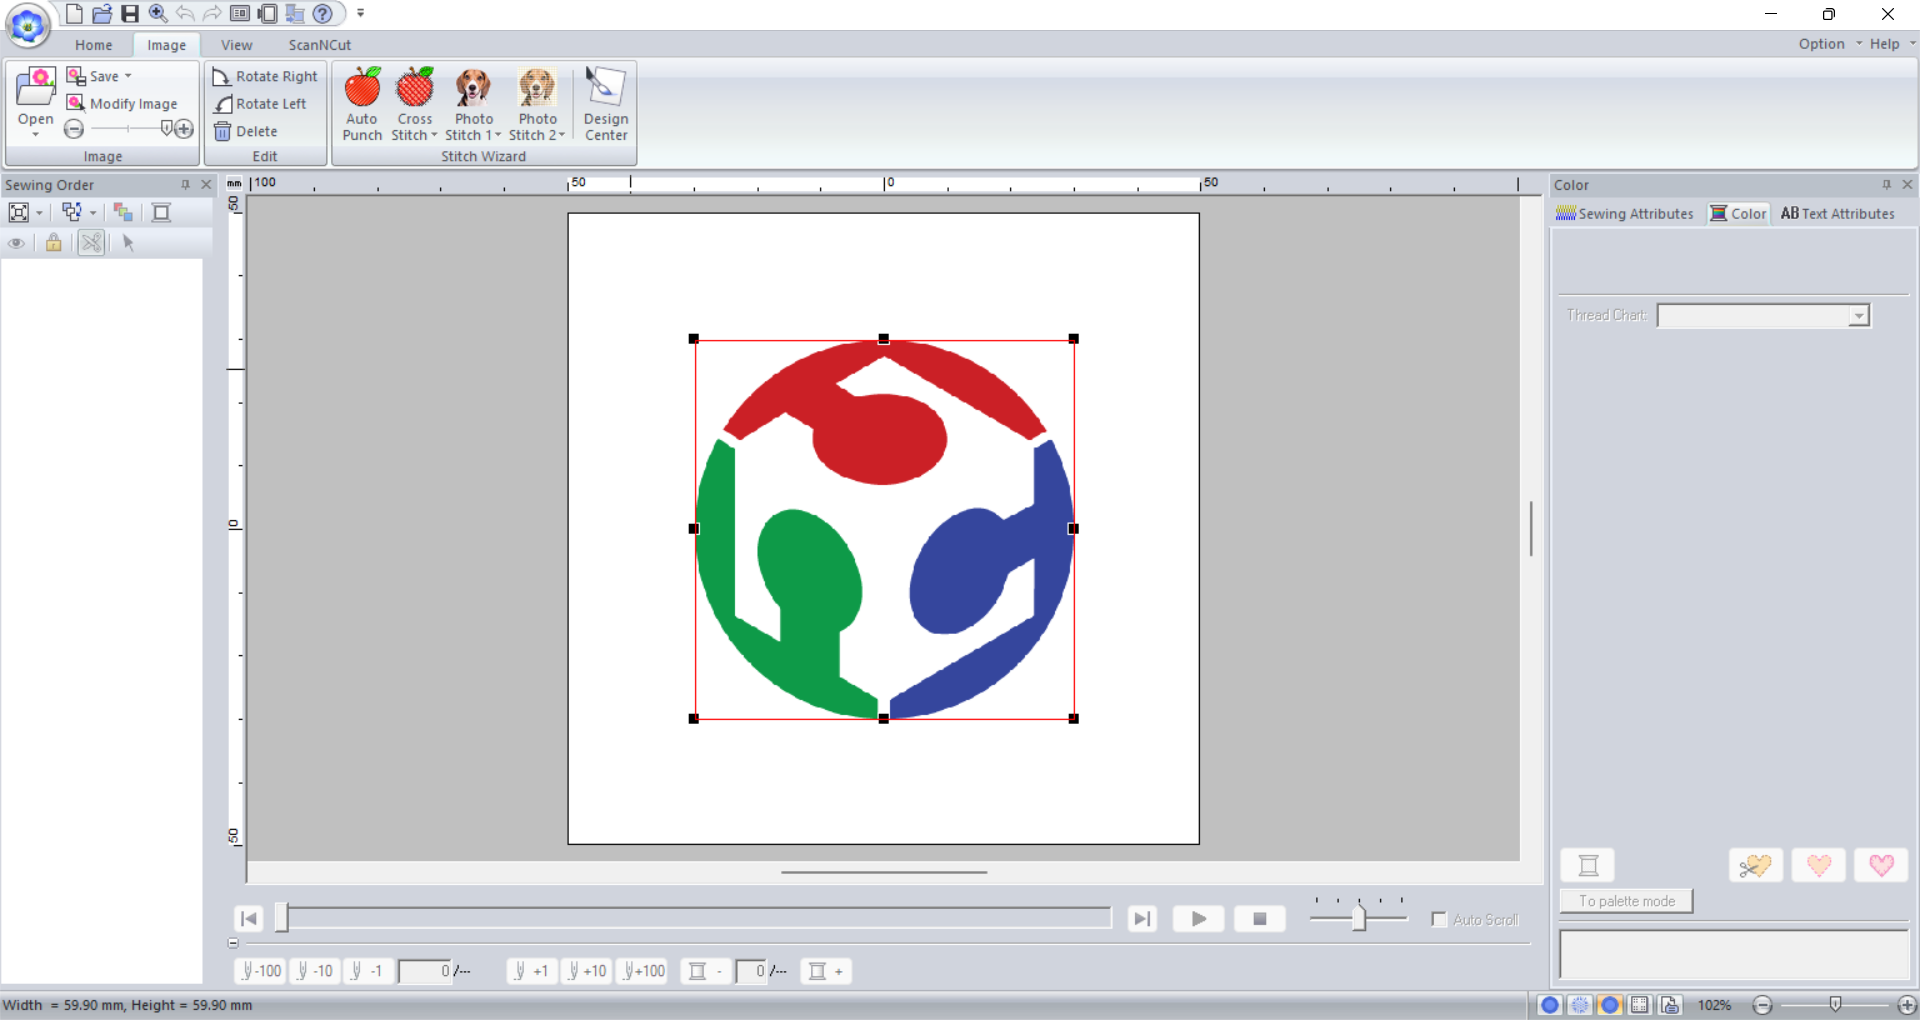1920x1020 pixels.
Task: Launch the Auto Punch wizard
Action: click(x=362, y=104)
